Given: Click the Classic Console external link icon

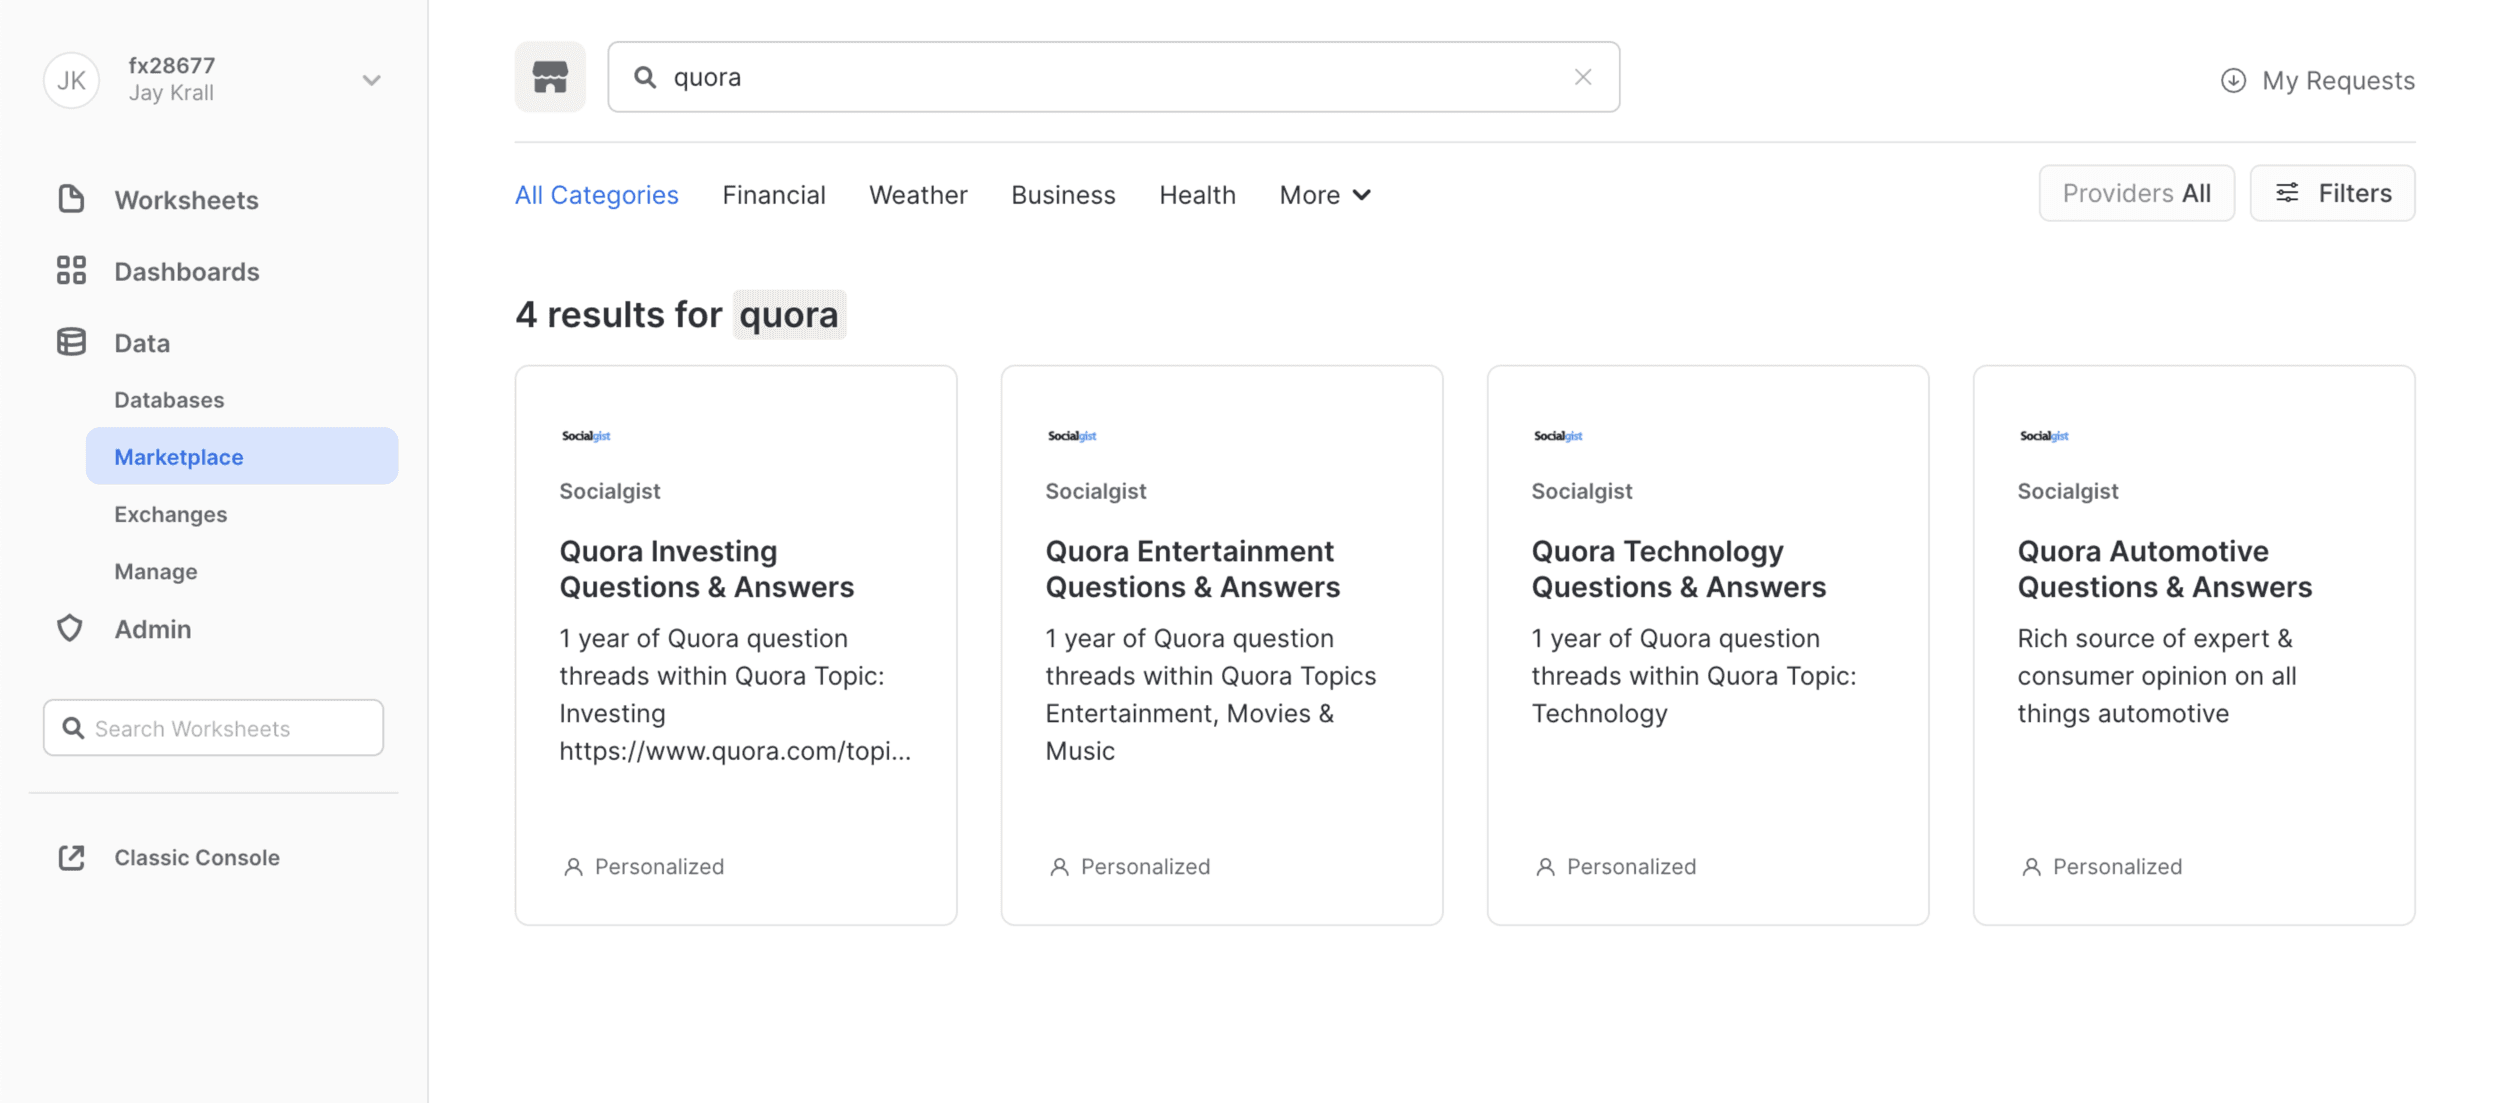Looking at the screenshot, I should pyautogui.click(x=71, y=857).
